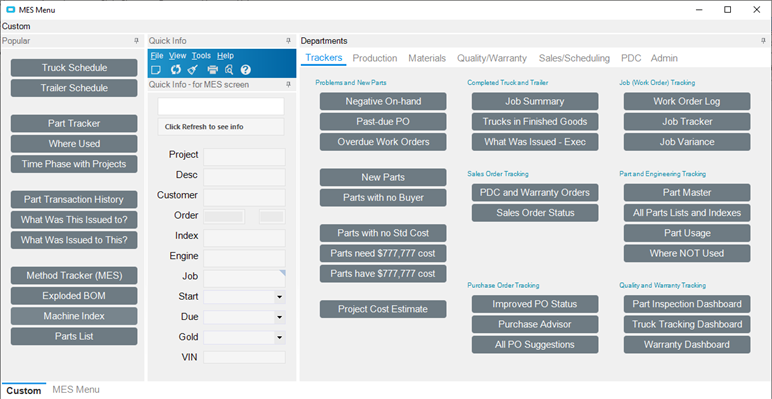Click the Where Used button
772x399 pixels.
click(74, 144)
